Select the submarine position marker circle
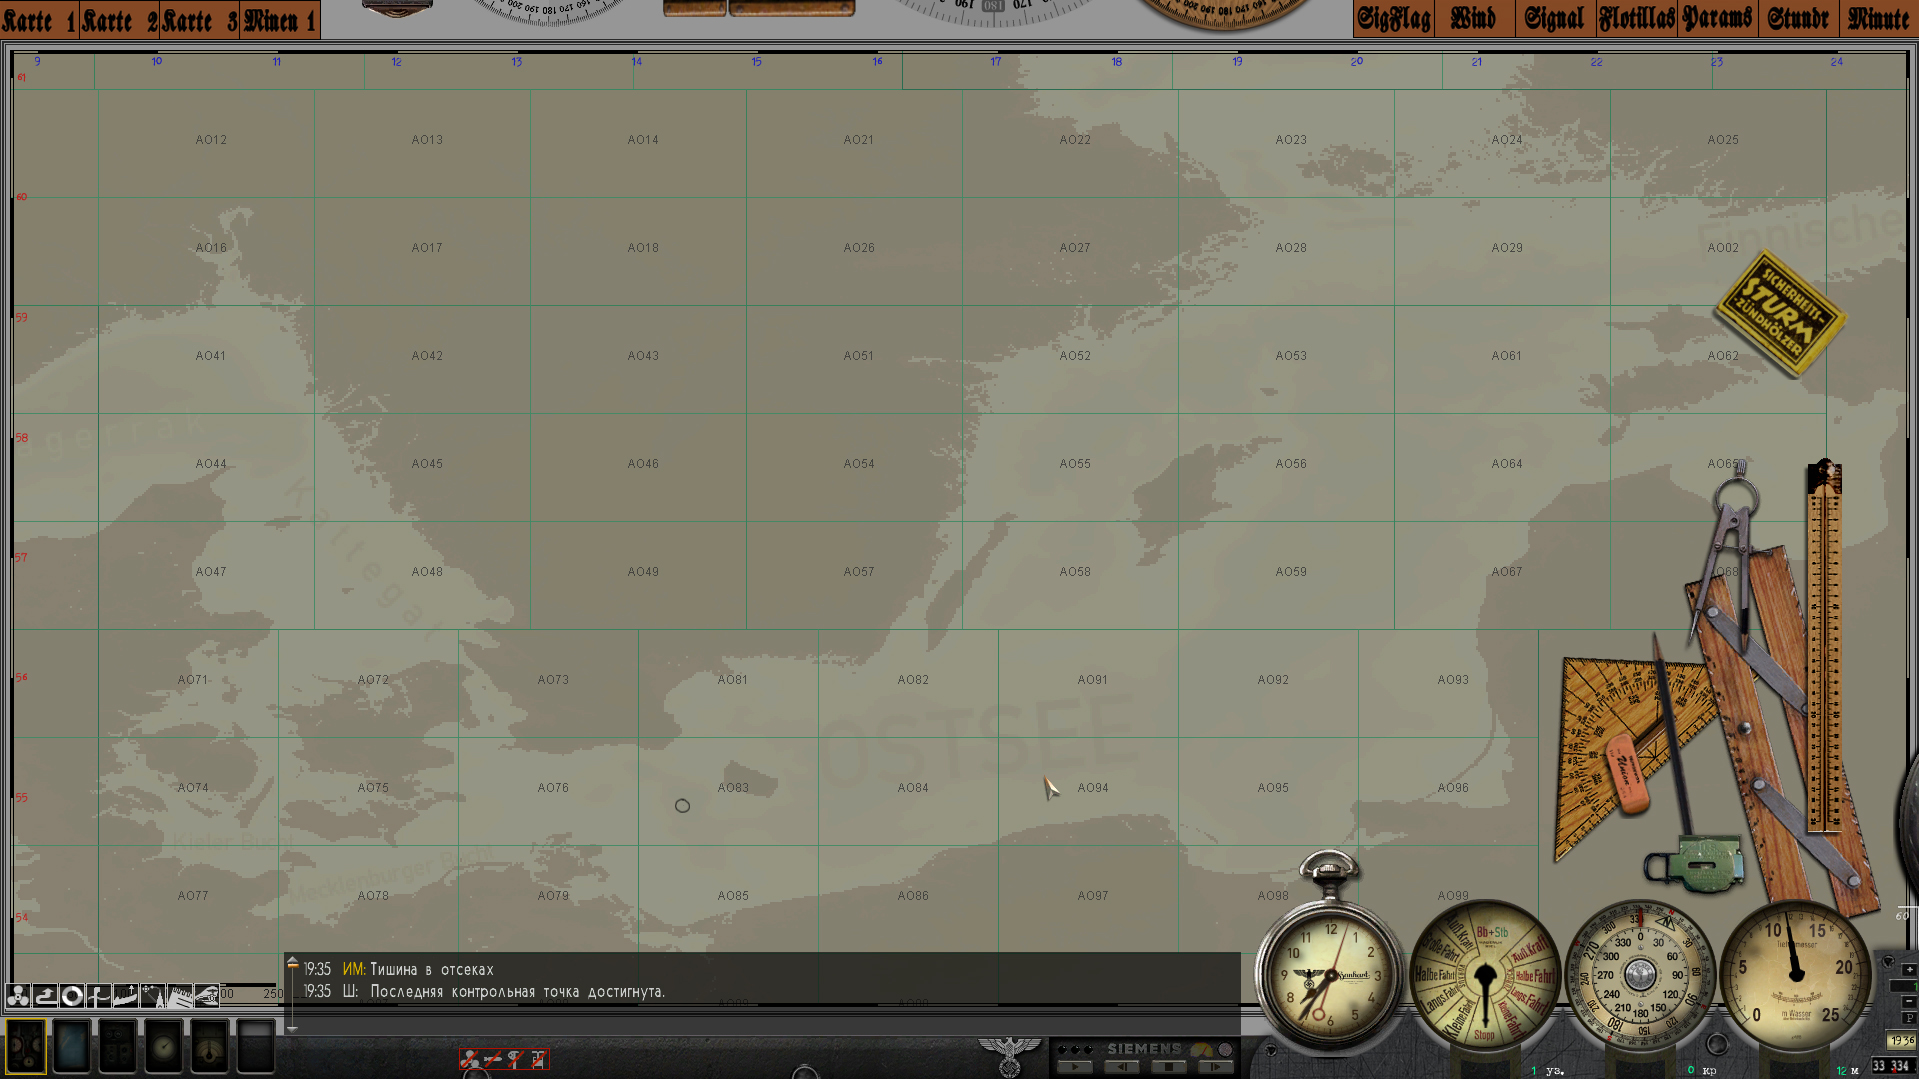The width and height of the screenshot is (1919, 1079). pos(682,806)
